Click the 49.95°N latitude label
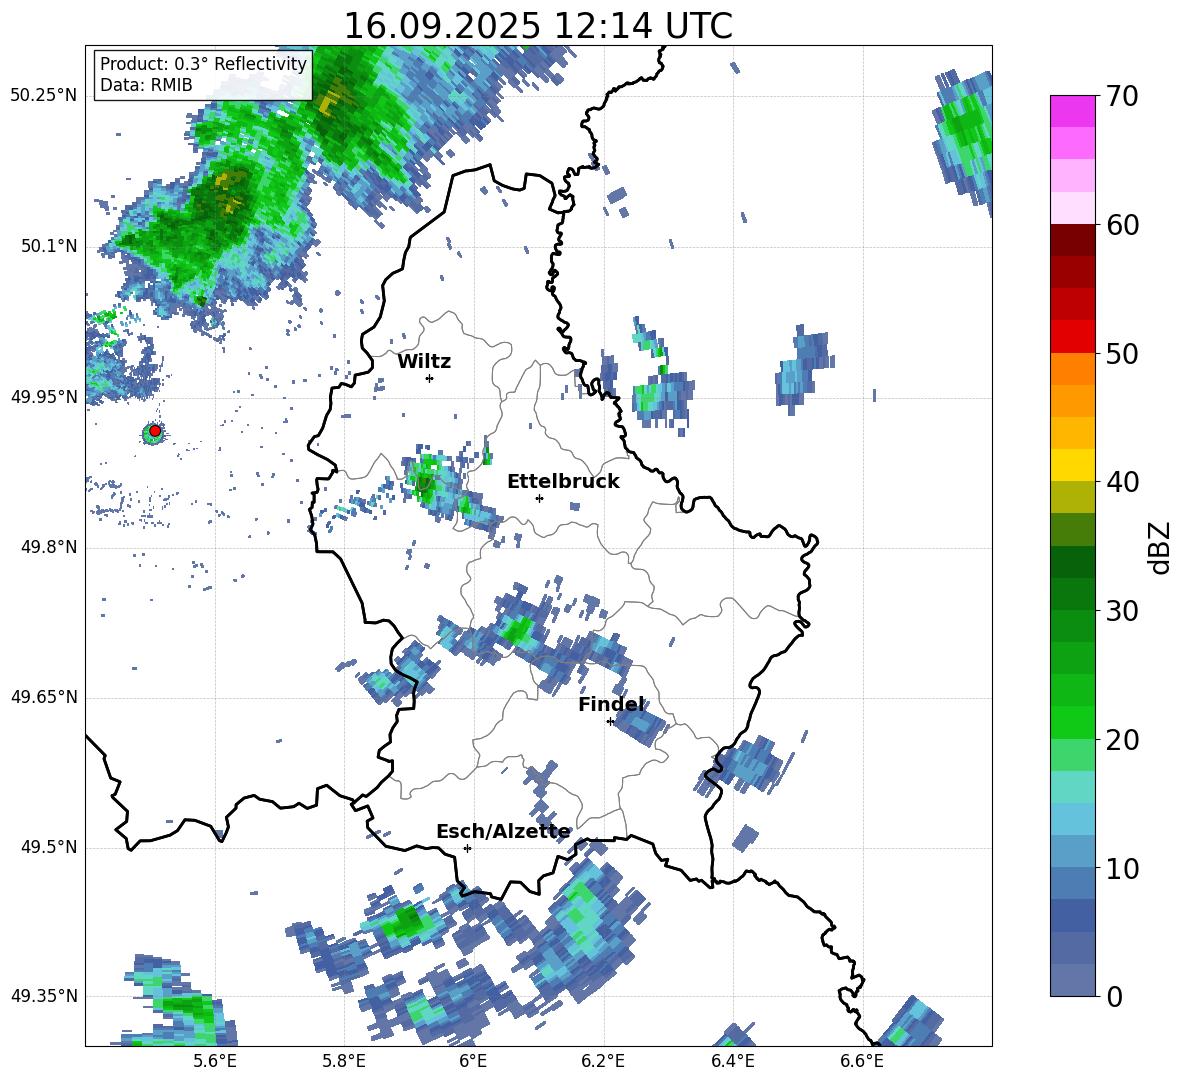This screenshot has height=1081, width=1184. [x=44, y=396]
